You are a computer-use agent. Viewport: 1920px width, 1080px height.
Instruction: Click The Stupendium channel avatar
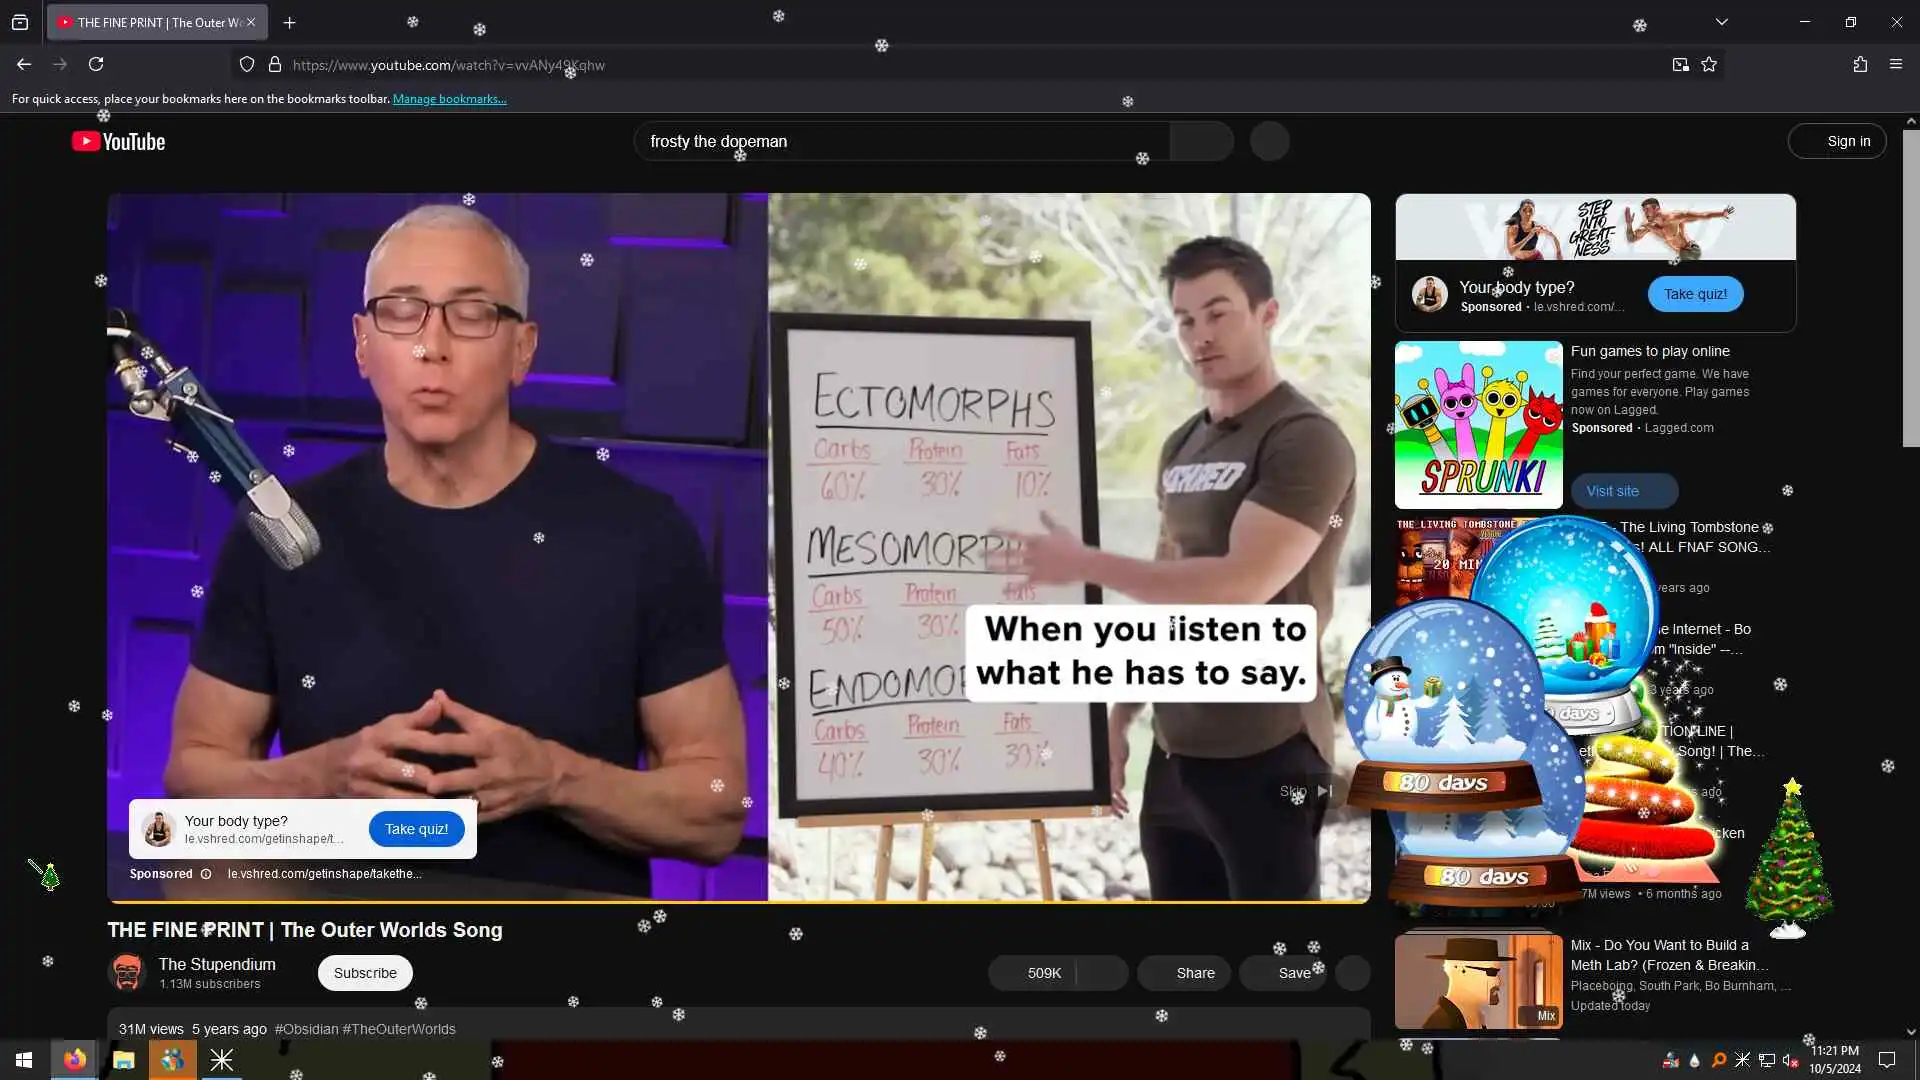(x=127, y=972)
